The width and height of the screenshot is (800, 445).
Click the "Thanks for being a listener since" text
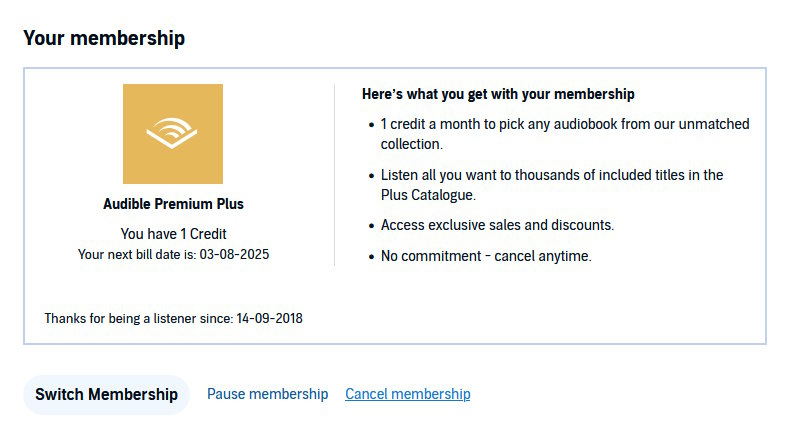138,319
